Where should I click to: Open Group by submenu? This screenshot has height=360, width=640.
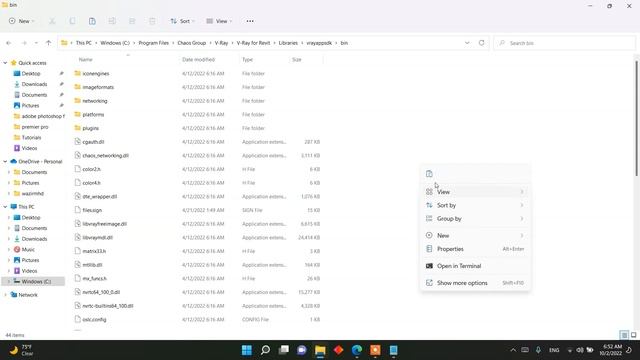pos(475,219)
